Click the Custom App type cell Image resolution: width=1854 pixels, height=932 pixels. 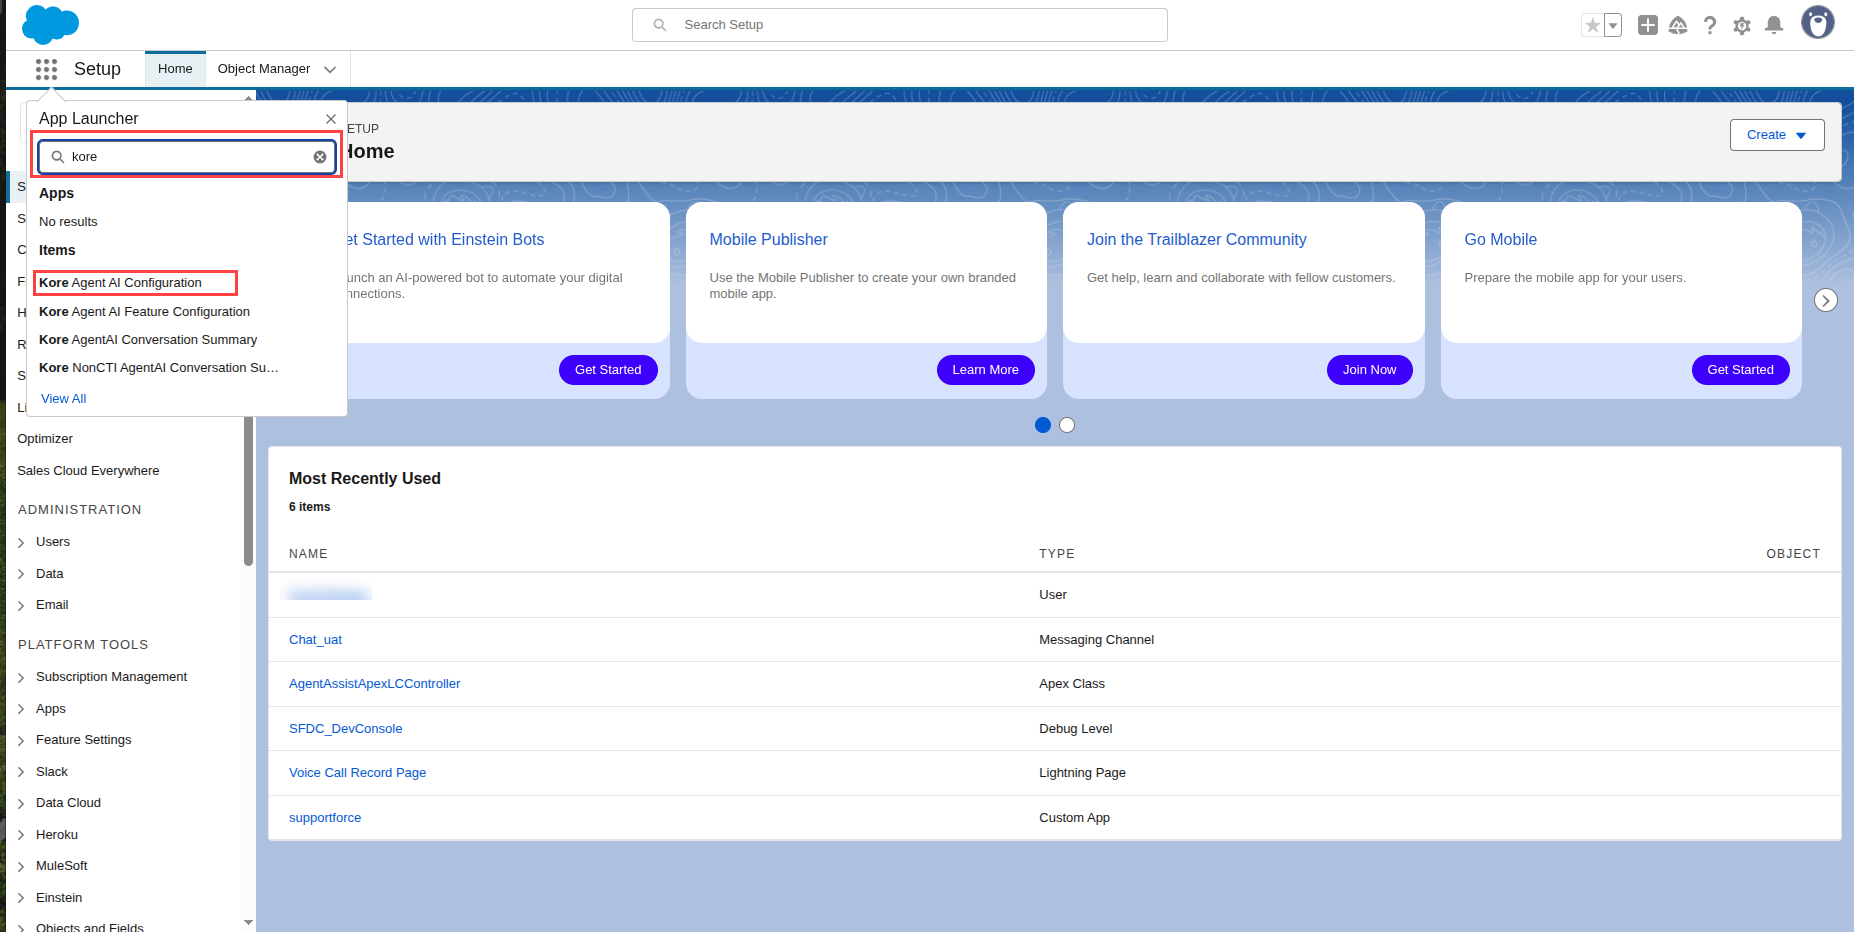pos(1074,818)
